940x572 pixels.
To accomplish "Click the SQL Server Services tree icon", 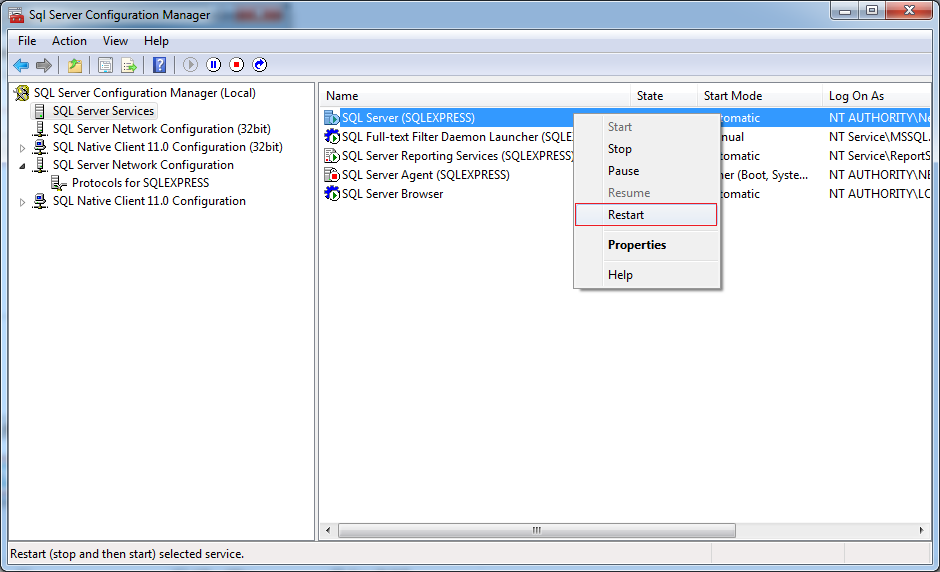I will coord(40,111).
